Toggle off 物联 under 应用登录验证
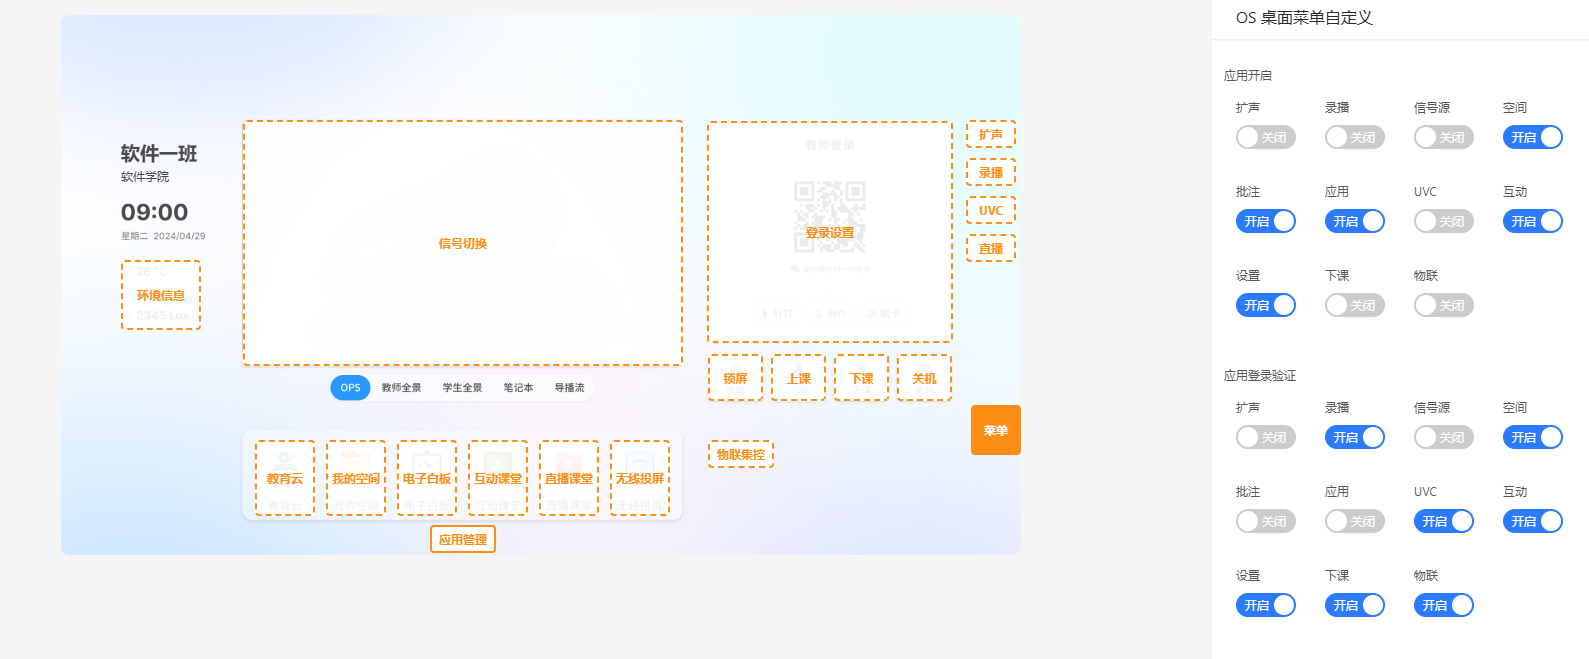The image size is (1589, 659). [1443, 605]
